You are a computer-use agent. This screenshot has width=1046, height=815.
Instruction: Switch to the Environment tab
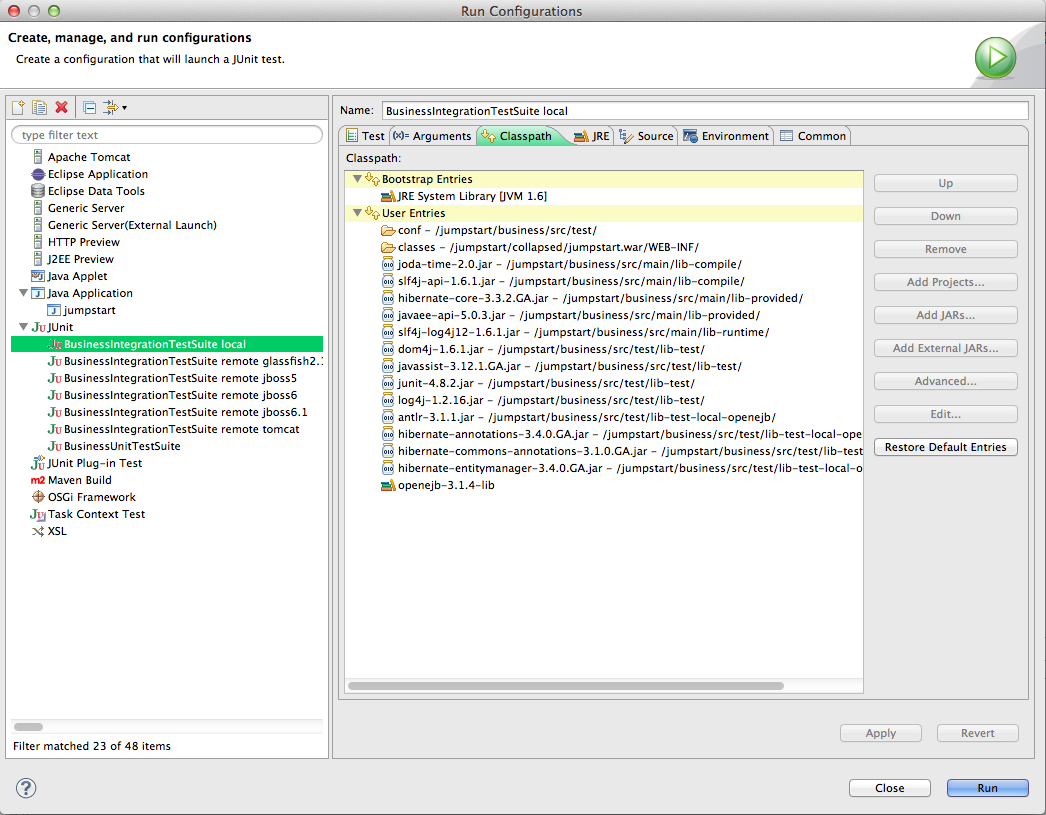pos(727,136)
